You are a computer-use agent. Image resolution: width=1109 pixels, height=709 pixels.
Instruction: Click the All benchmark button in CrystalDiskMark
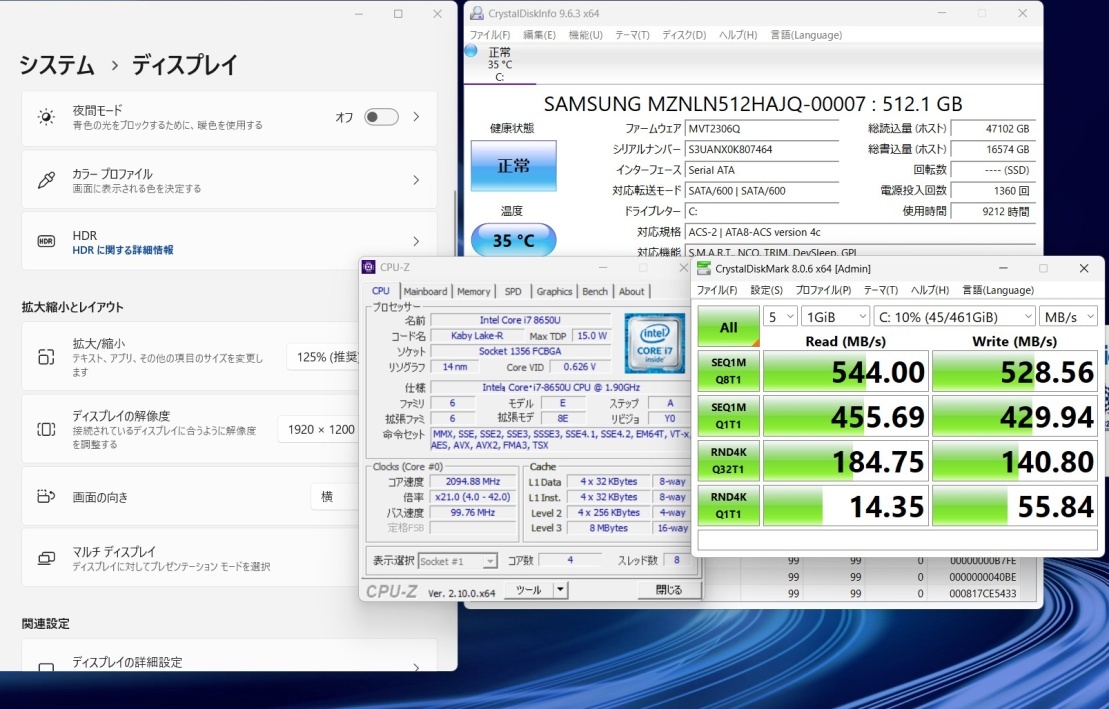(x=728, y=327)
